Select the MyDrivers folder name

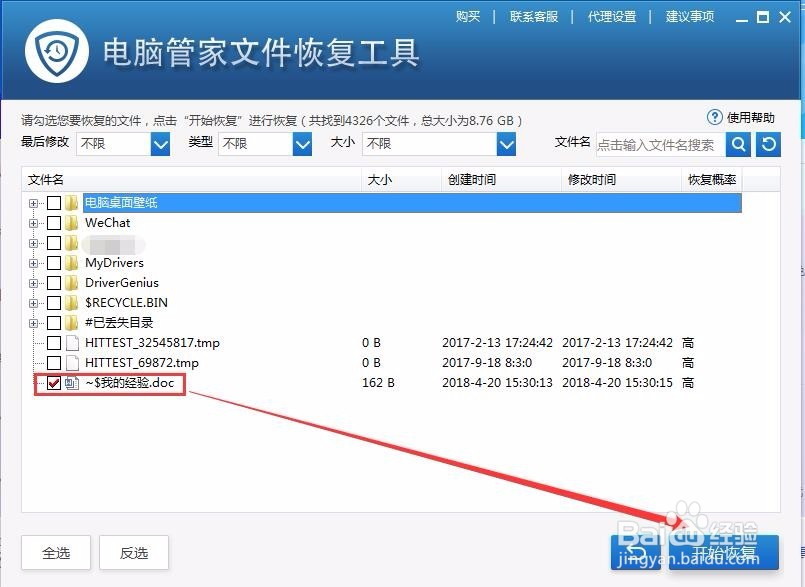pyautogui.click(x=114, y=263)
